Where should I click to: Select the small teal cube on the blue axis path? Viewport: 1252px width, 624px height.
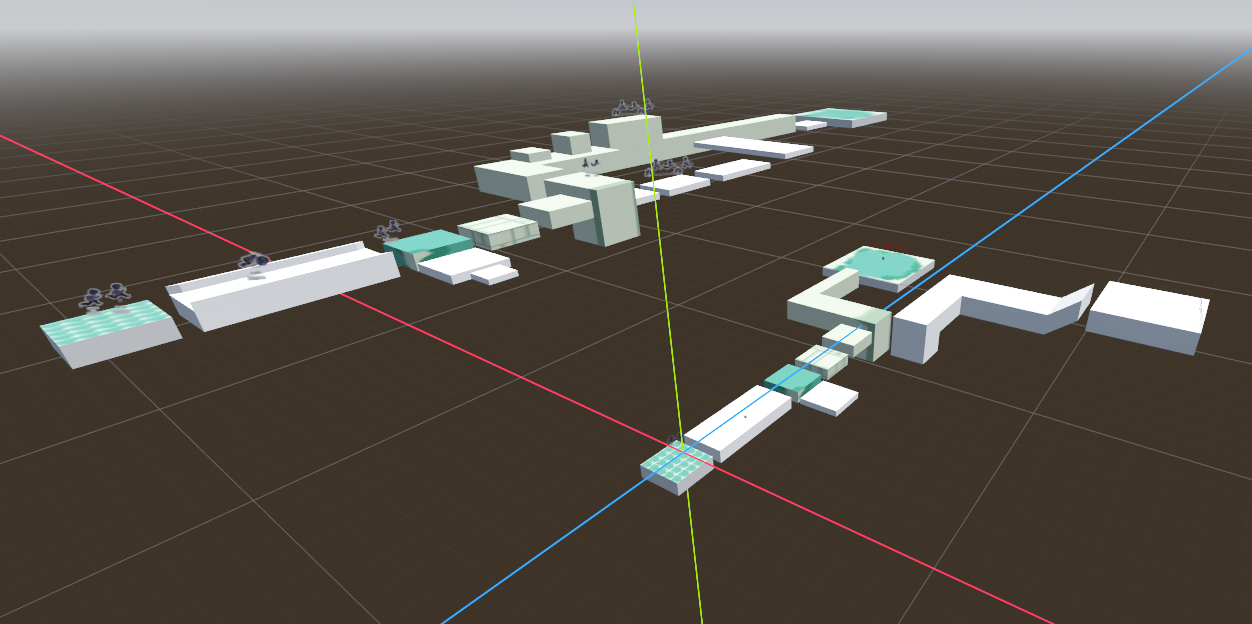click(792, 380)
